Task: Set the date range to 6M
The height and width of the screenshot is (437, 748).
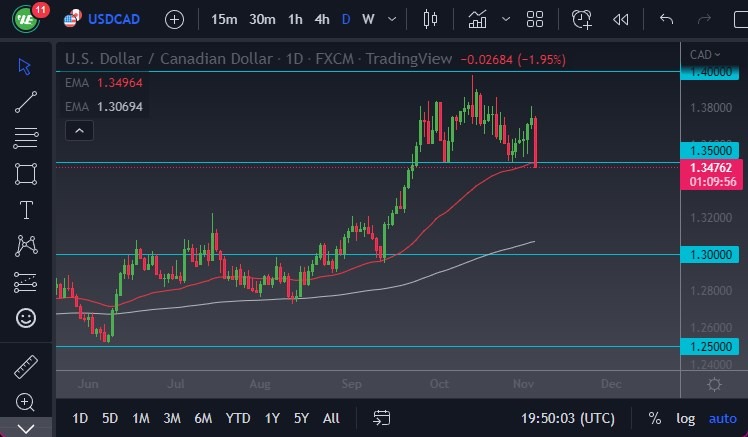Action: tap(203, 418)
